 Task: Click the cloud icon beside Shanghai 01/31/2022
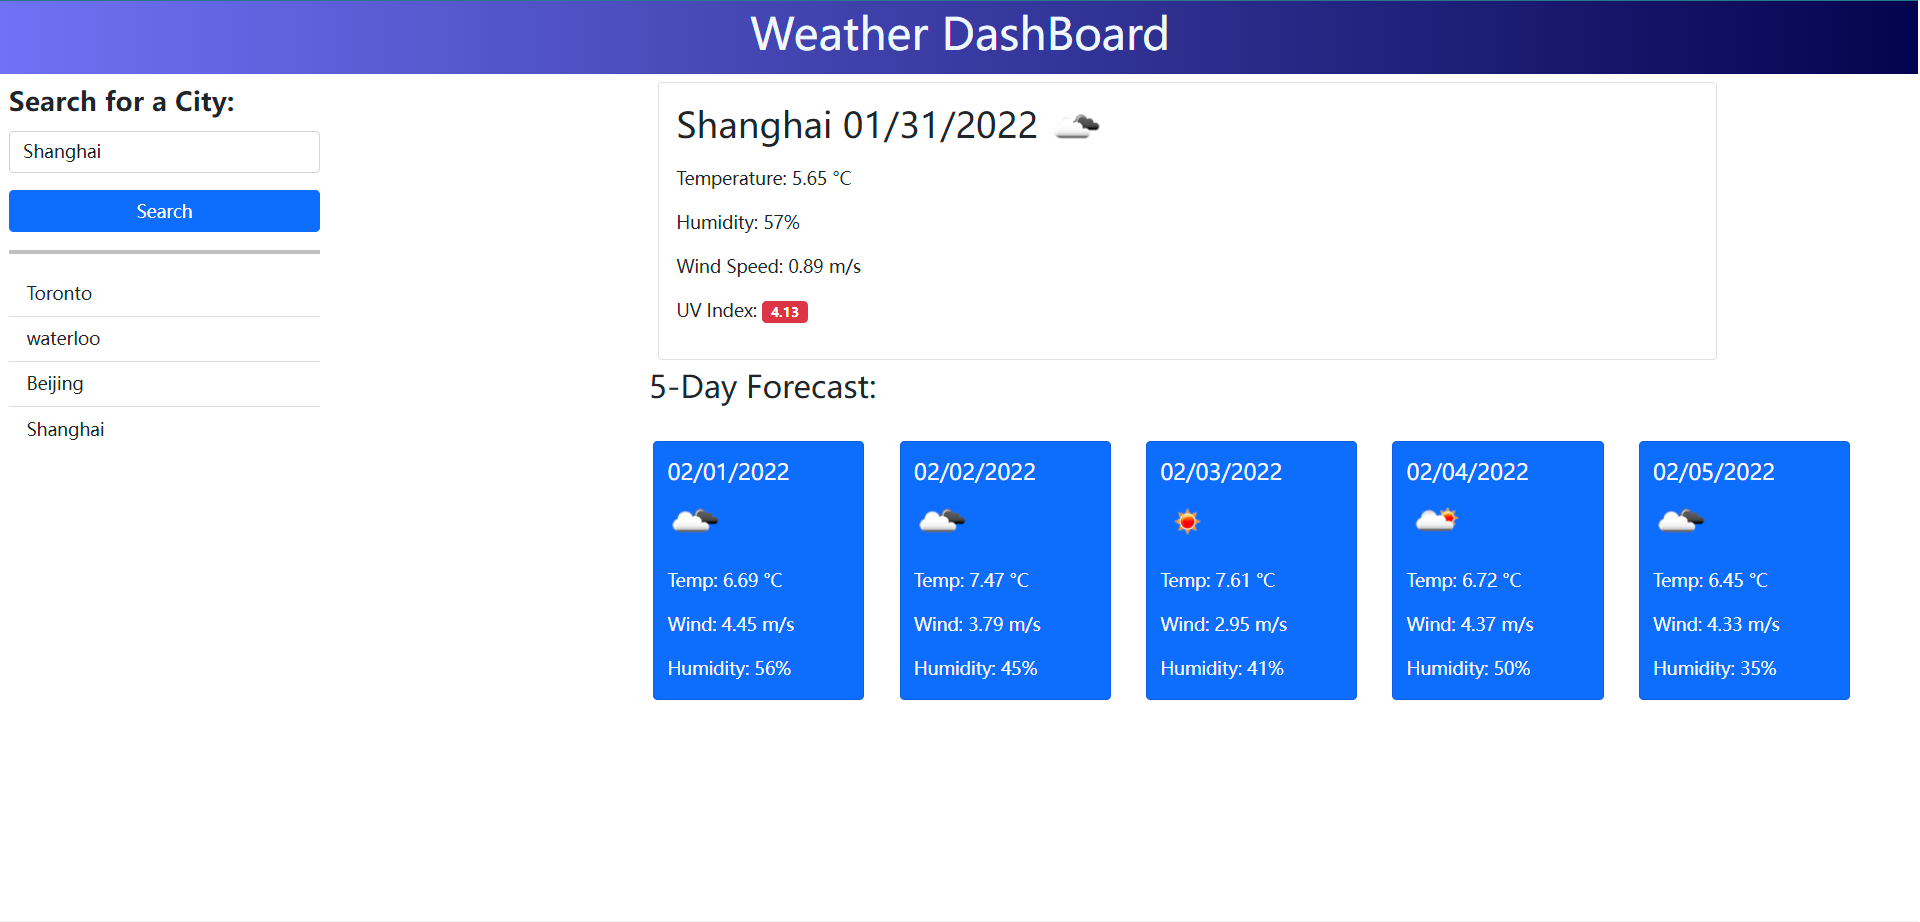click(1077, 126)
